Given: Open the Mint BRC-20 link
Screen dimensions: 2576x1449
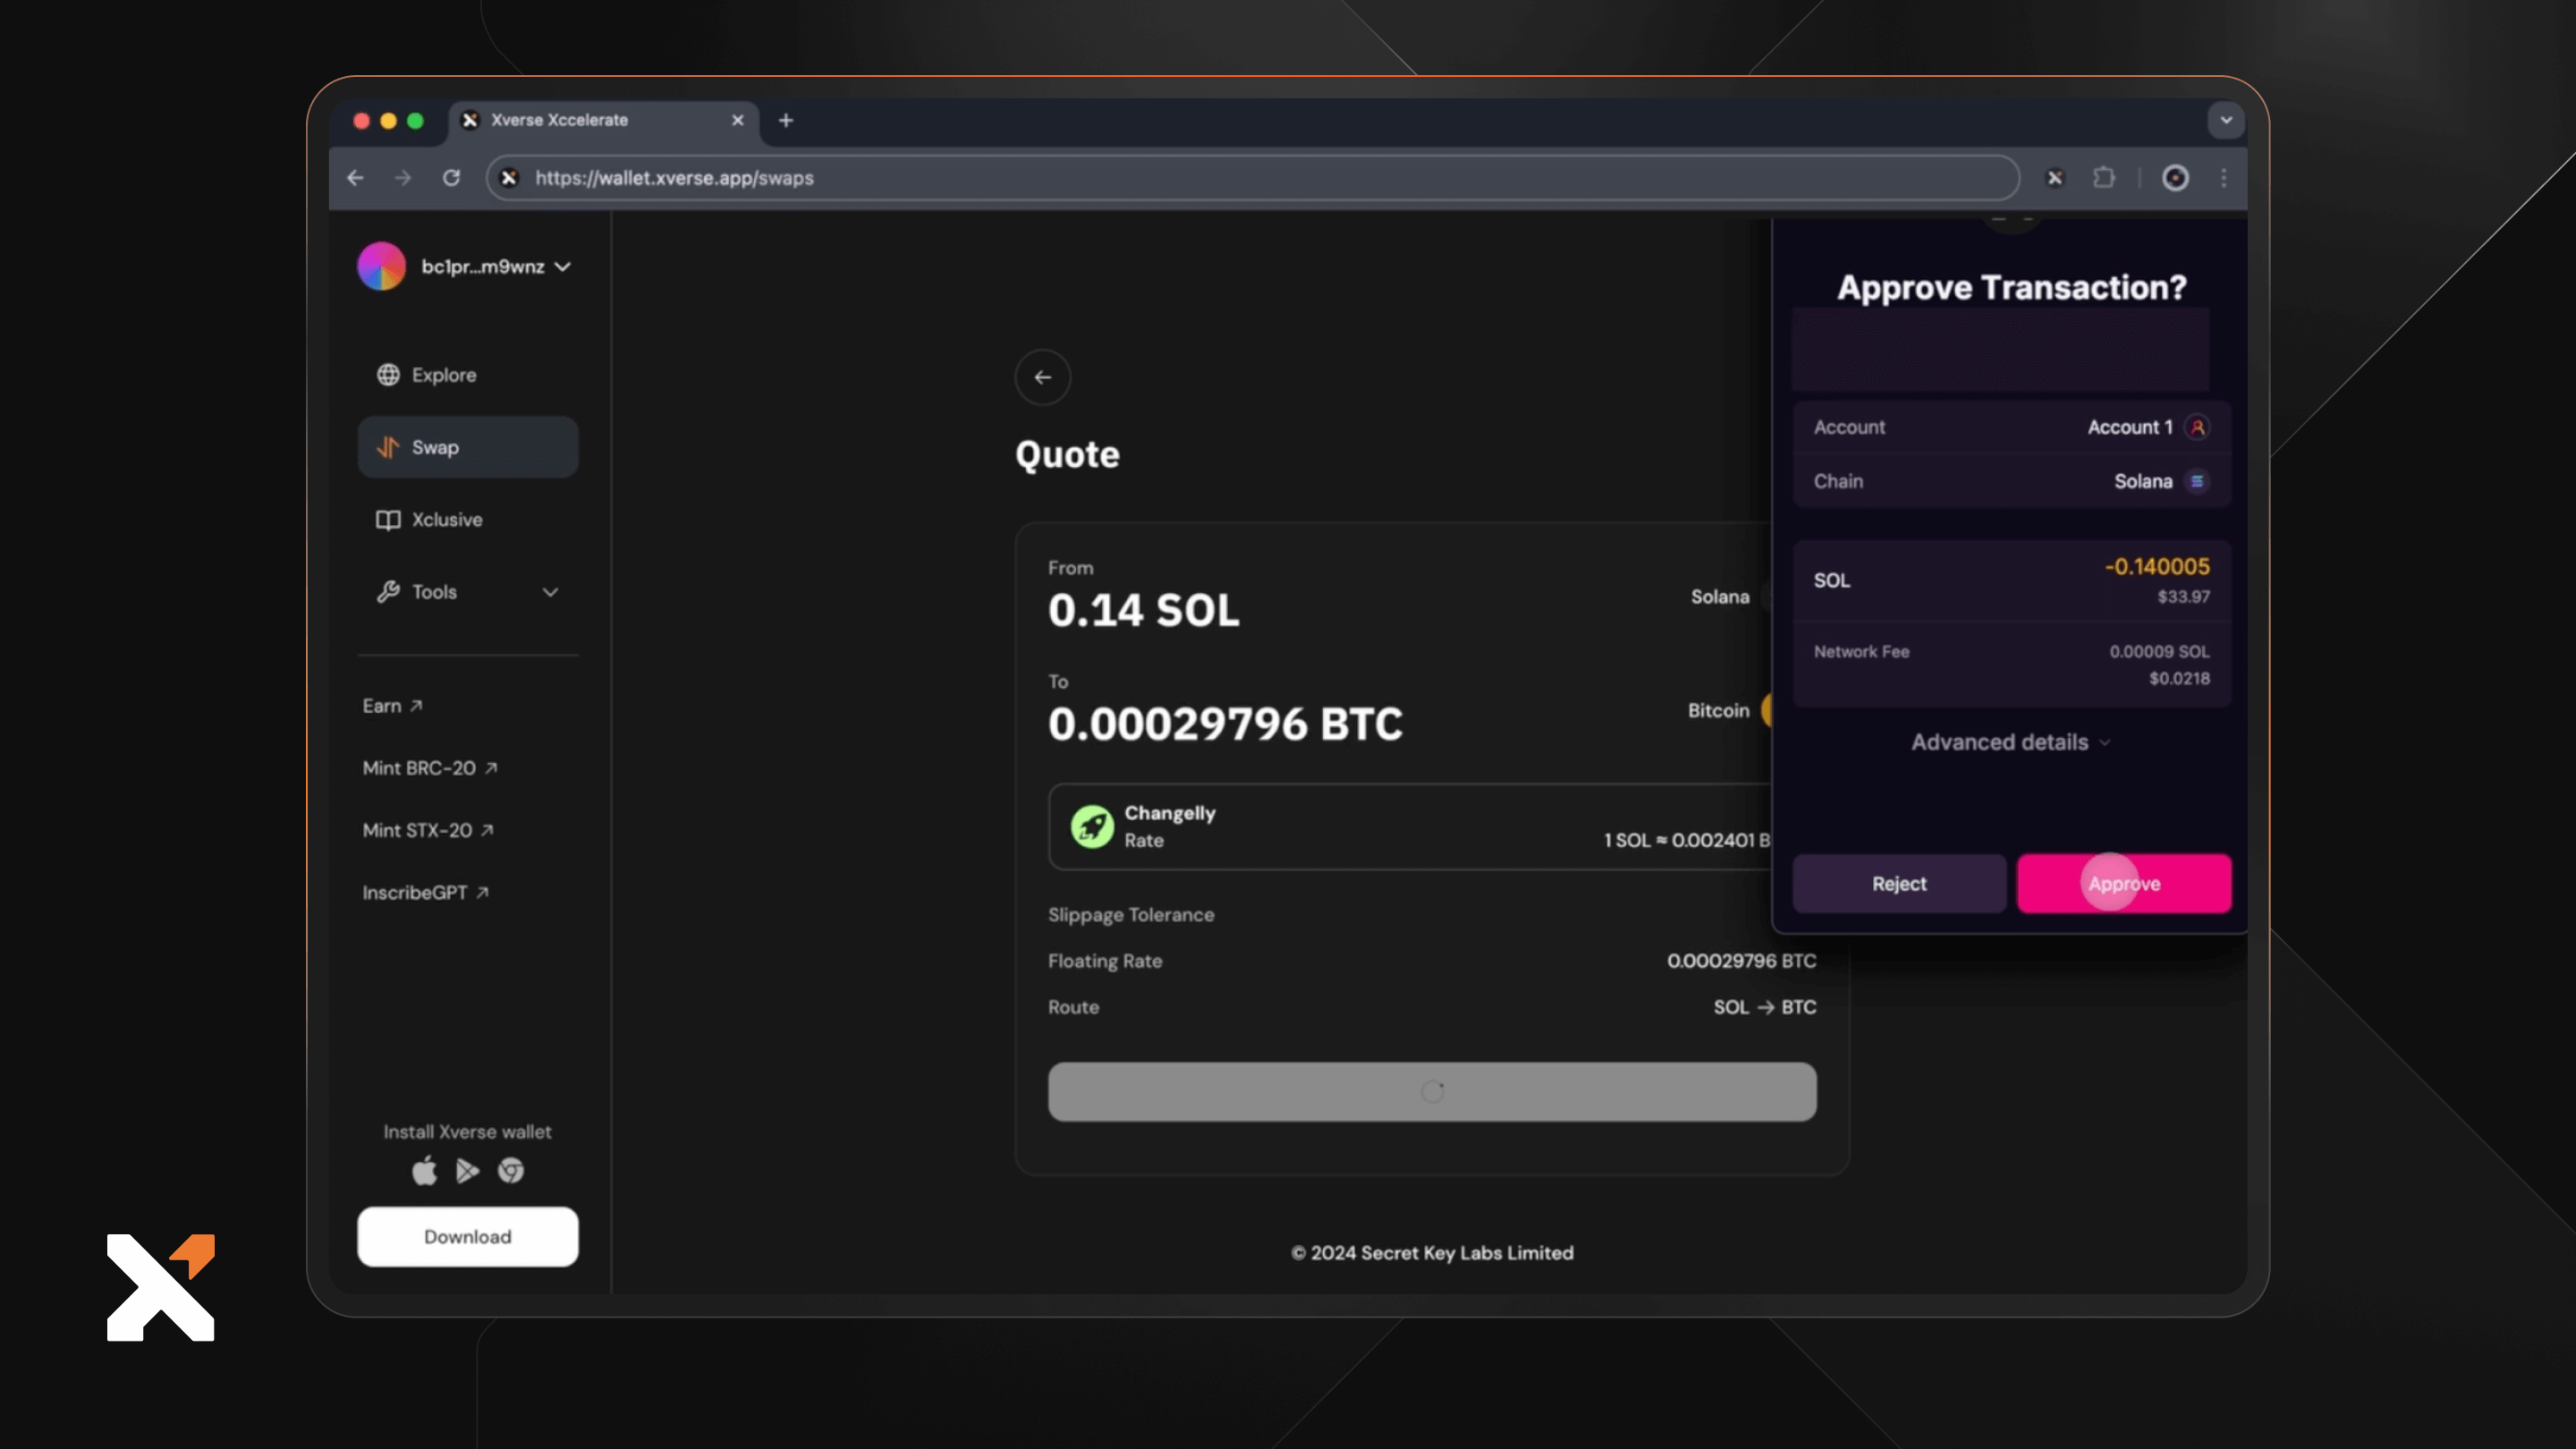Looking at the screenshot, I should 430,768.
